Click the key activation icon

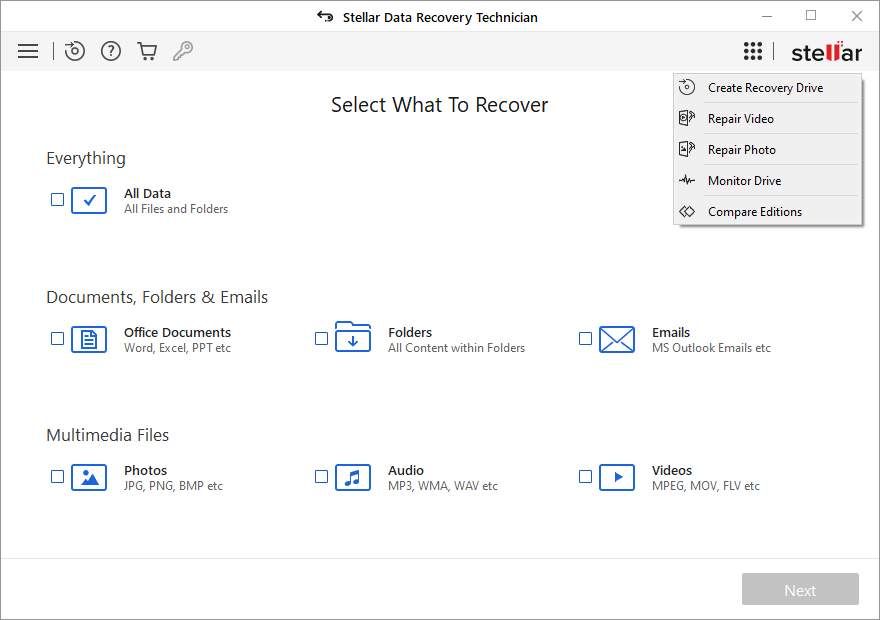tap(183, 51)
